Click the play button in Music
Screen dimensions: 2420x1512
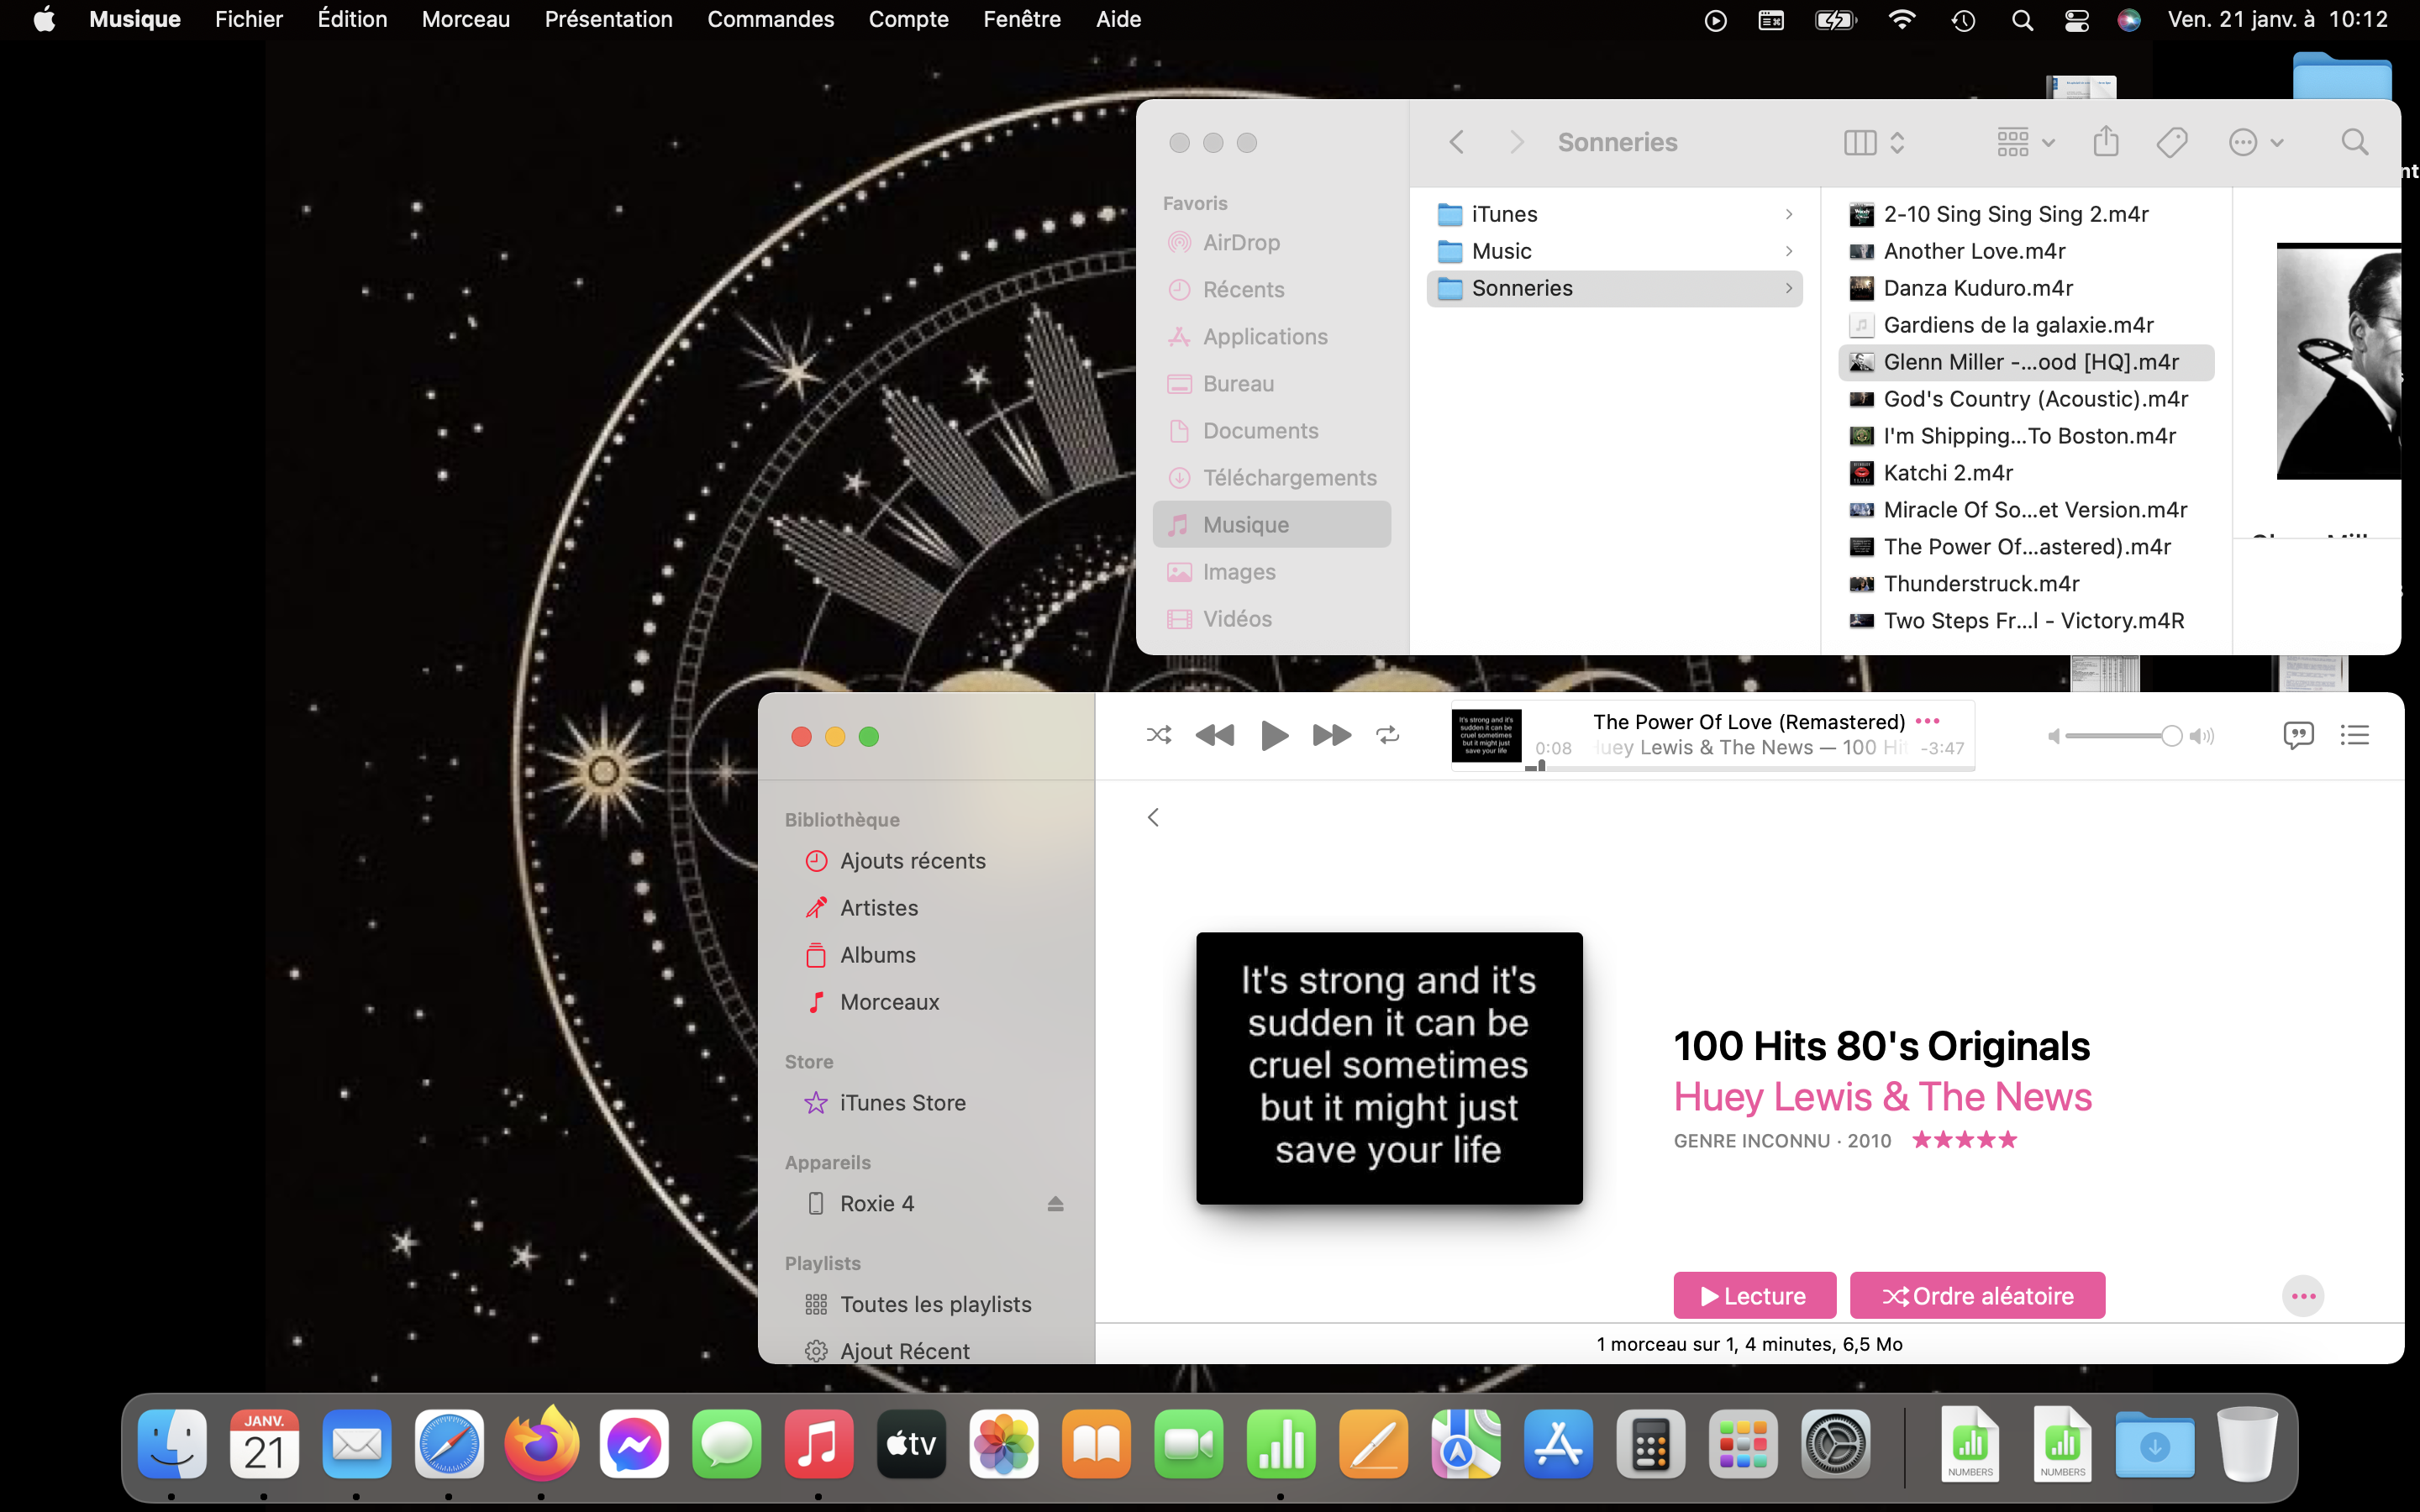[x=1274, y=736]
